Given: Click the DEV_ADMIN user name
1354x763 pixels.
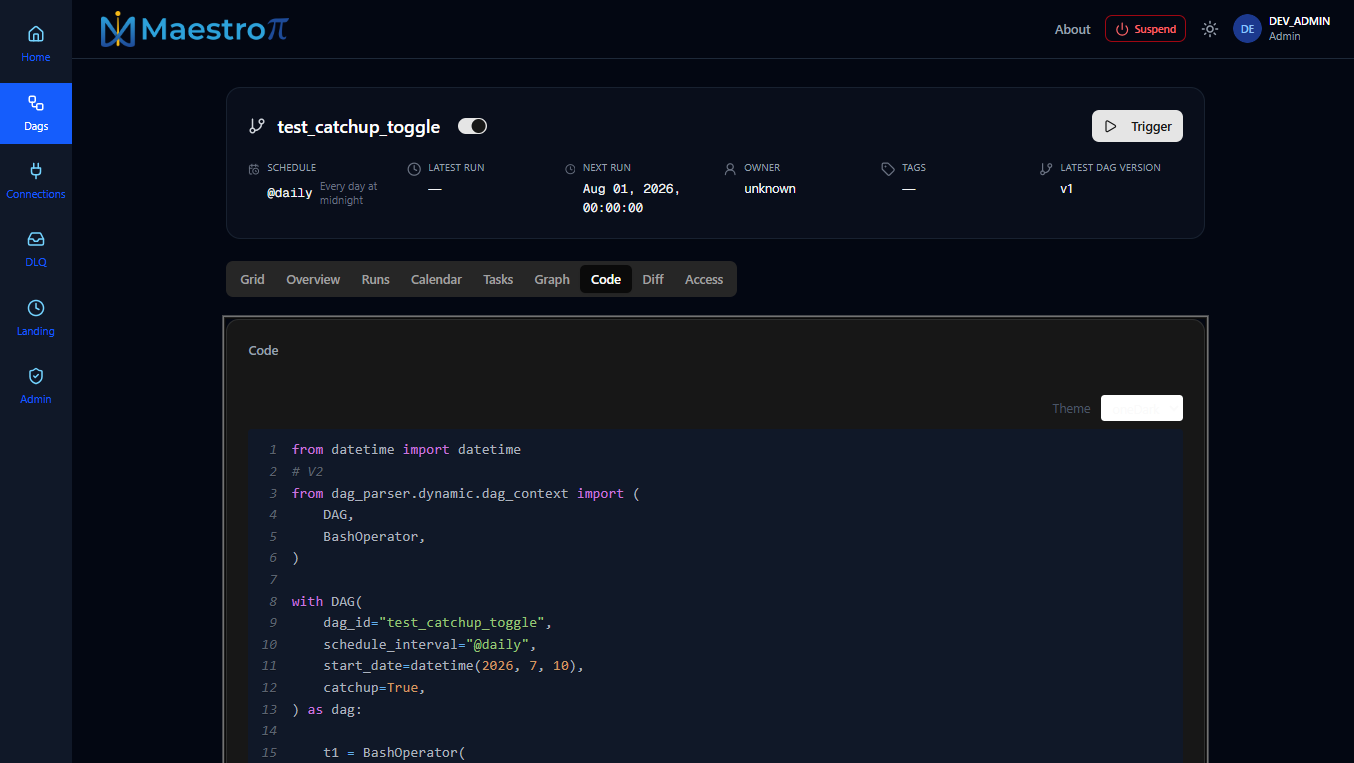Looking at the screenshot, I should tap(1299, 21).
